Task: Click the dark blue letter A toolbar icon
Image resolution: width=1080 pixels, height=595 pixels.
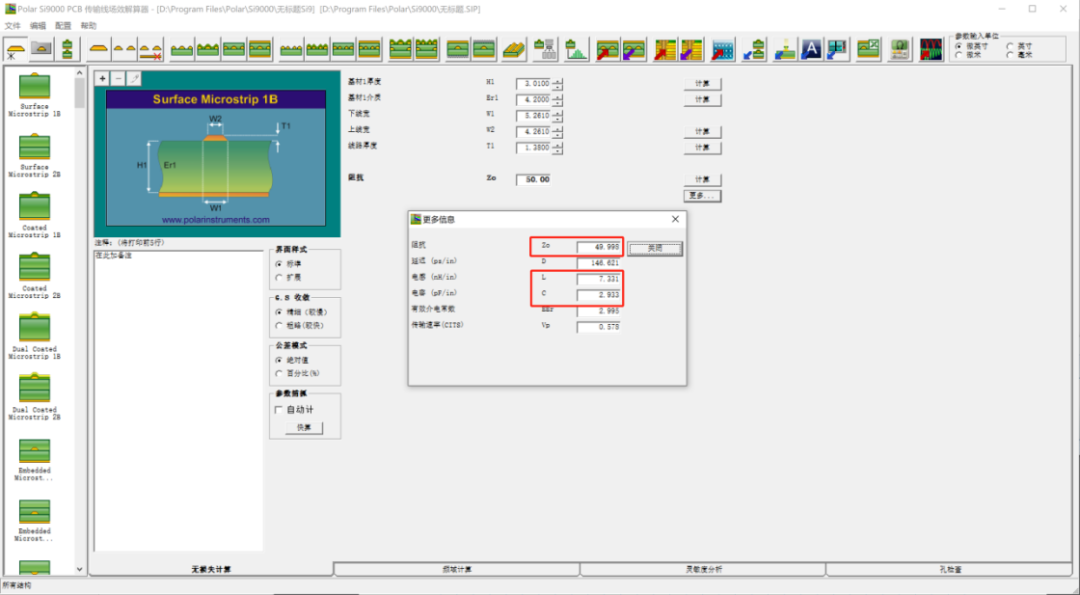Action: click(811, 50)
